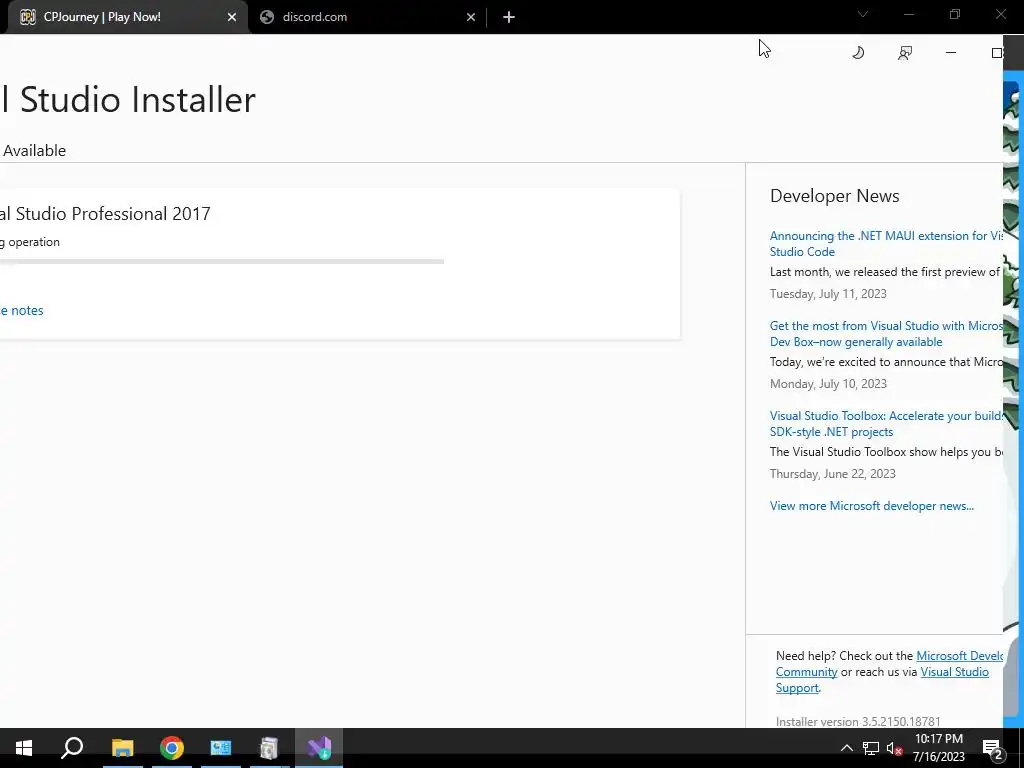The width and height of the screenshot is (1024, 768).
Task: Click the Studio Installer title text
Action: pos(128,100)
